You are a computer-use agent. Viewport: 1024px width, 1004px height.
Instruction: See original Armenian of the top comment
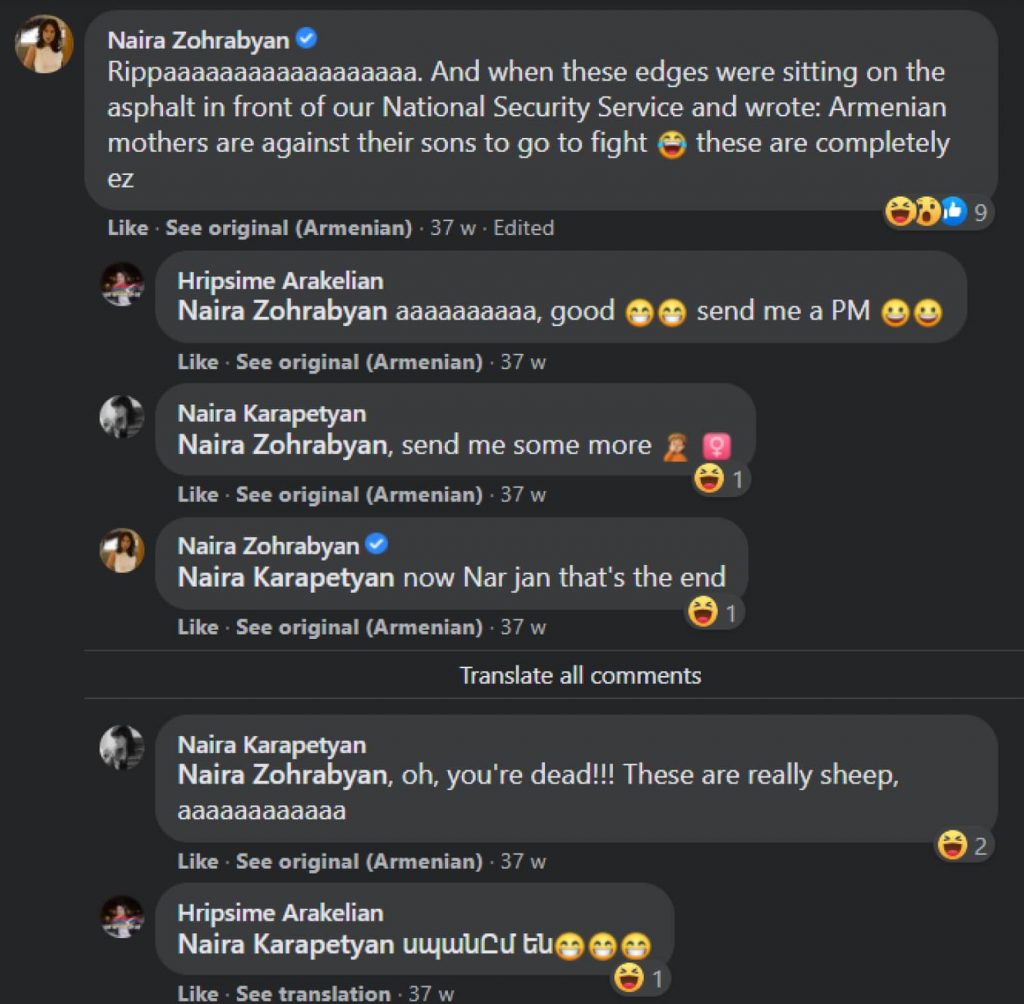coord(288,228)
